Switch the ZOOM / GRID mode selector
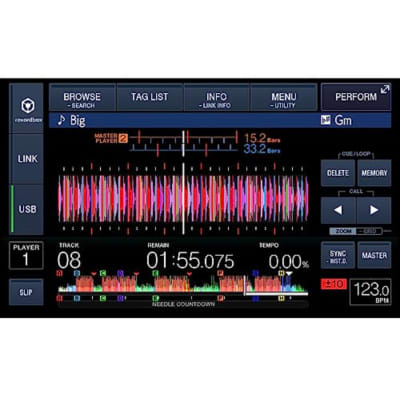 point(355,231)
